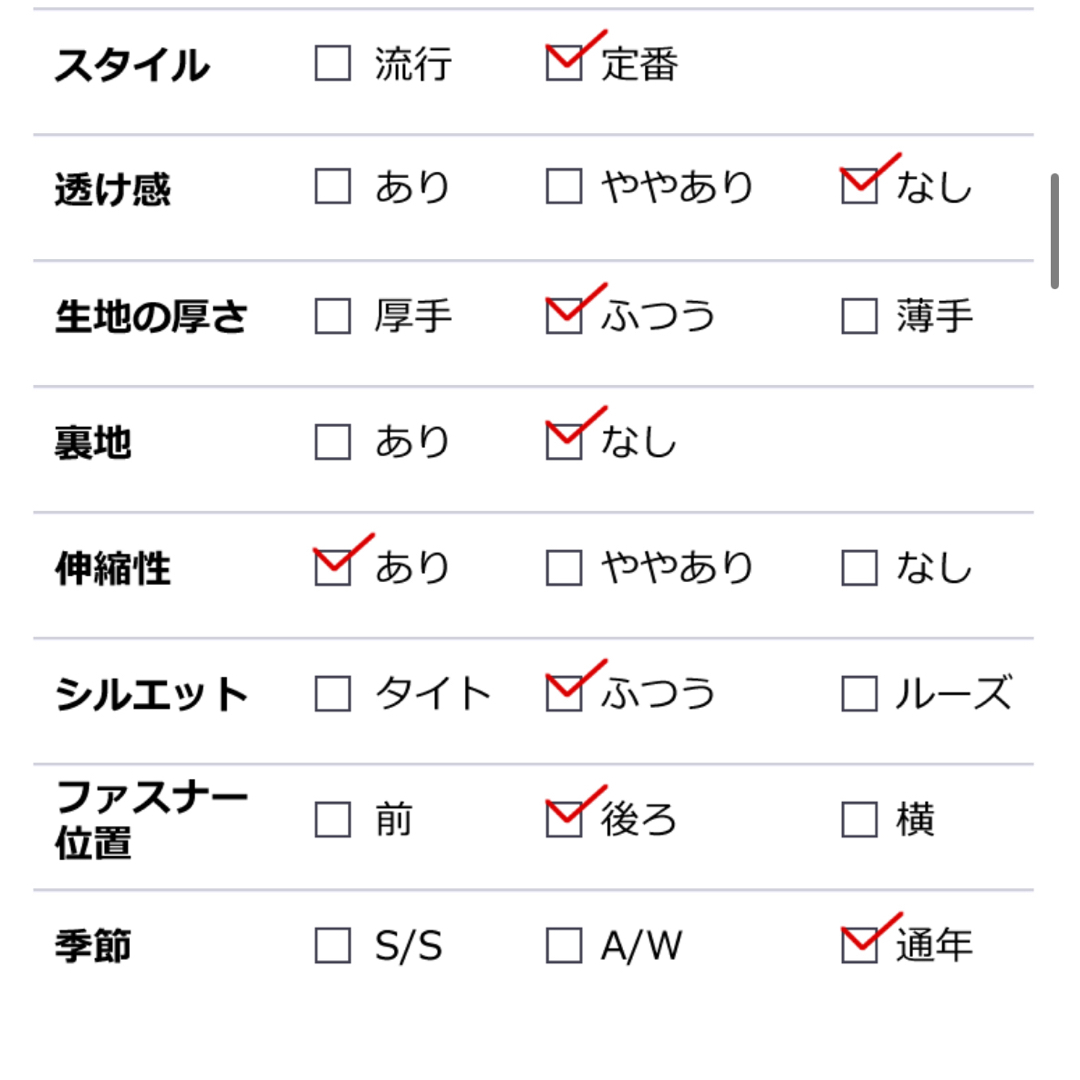Viewport: 1080px width, 1080px height.
Task: Check the ルーズ silhouette checkbox
Action: pyautogui.click(x=860, y=694)
